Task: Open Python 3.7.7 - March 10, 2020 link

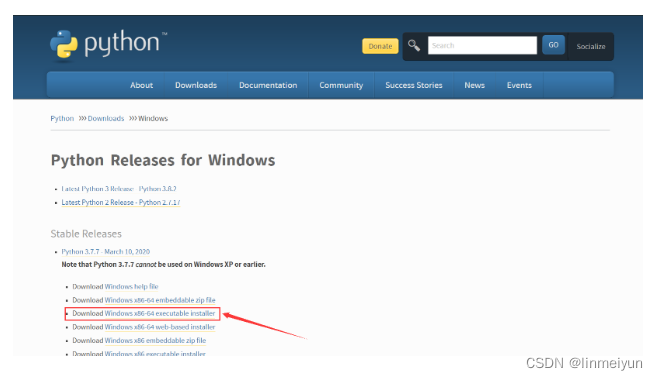Action: point(106,252)
